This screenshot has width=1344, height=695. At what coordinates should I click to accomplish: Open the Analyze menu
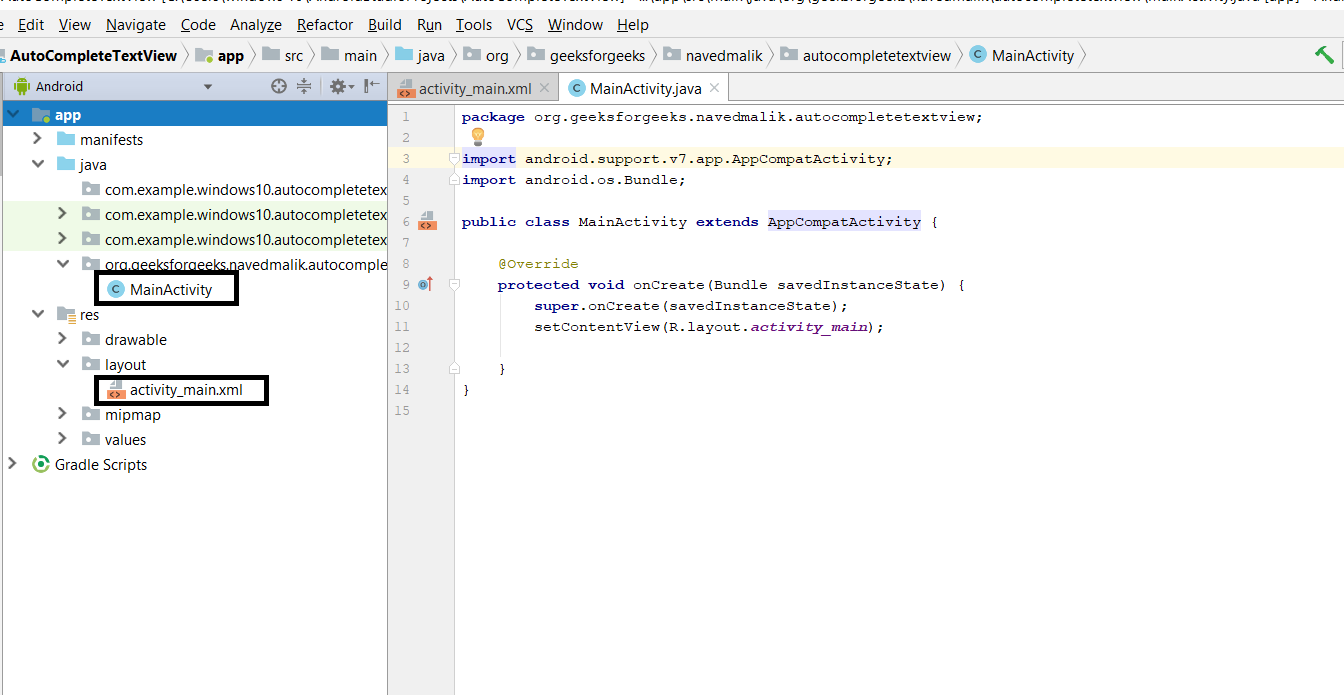pyautogui.click(x=256, y=24)
